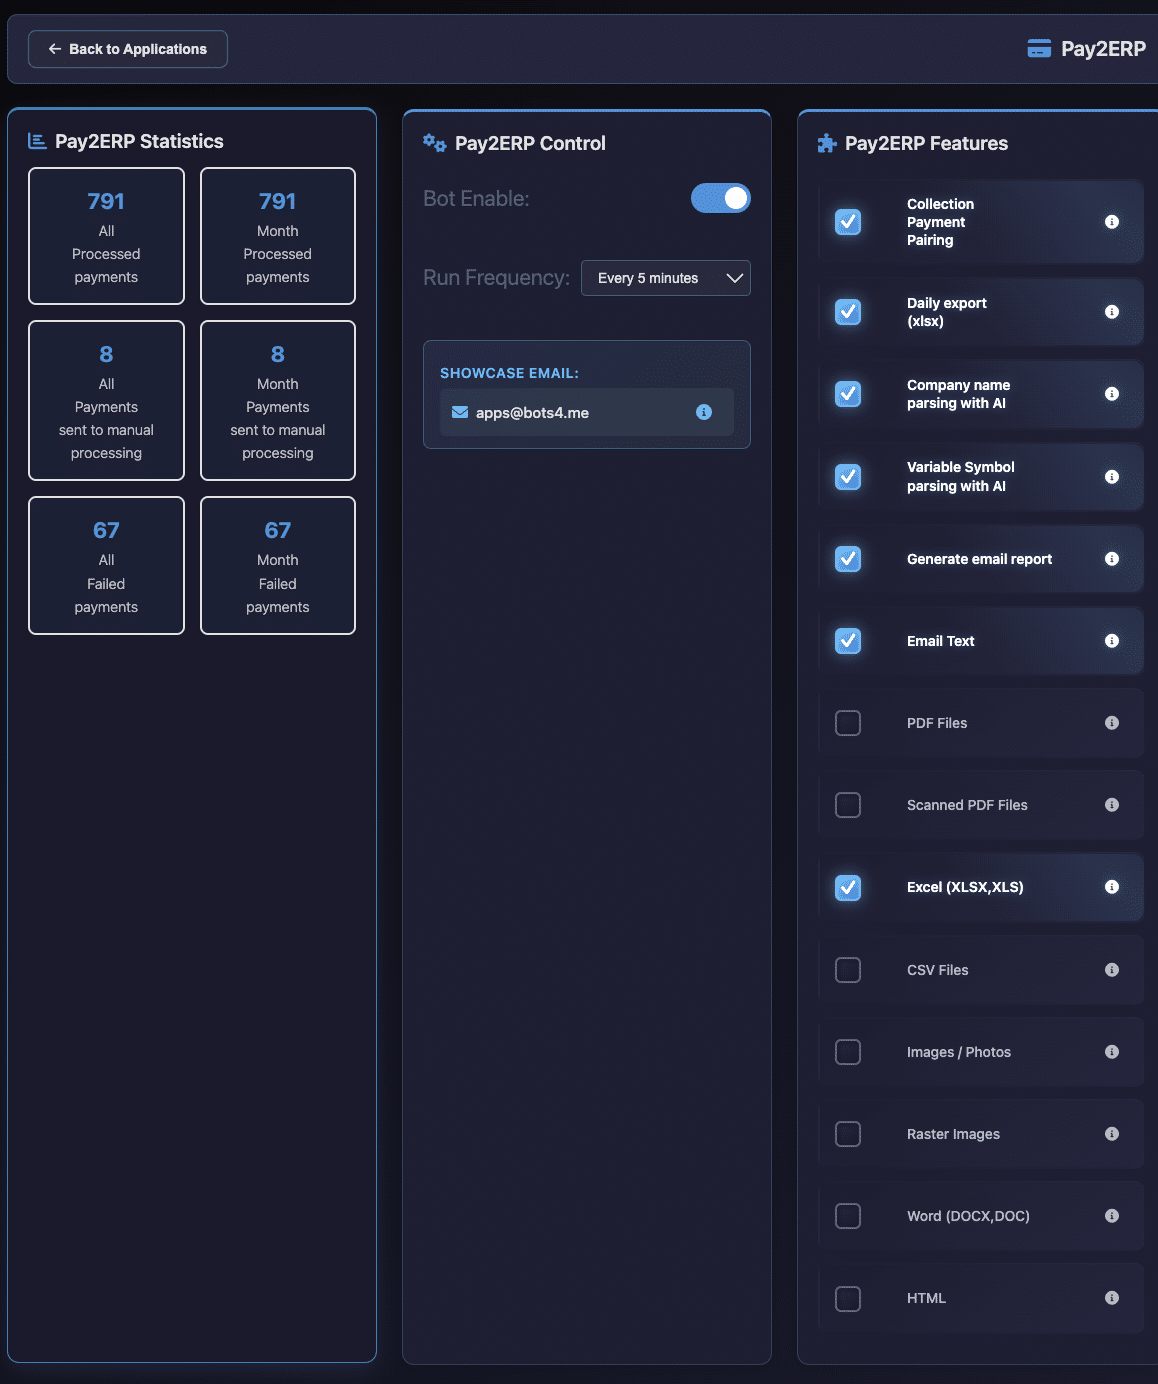Uncheck the Email Text checkbox
The width and height of the screenshot is (1158, 1384).
pos(848,641)
